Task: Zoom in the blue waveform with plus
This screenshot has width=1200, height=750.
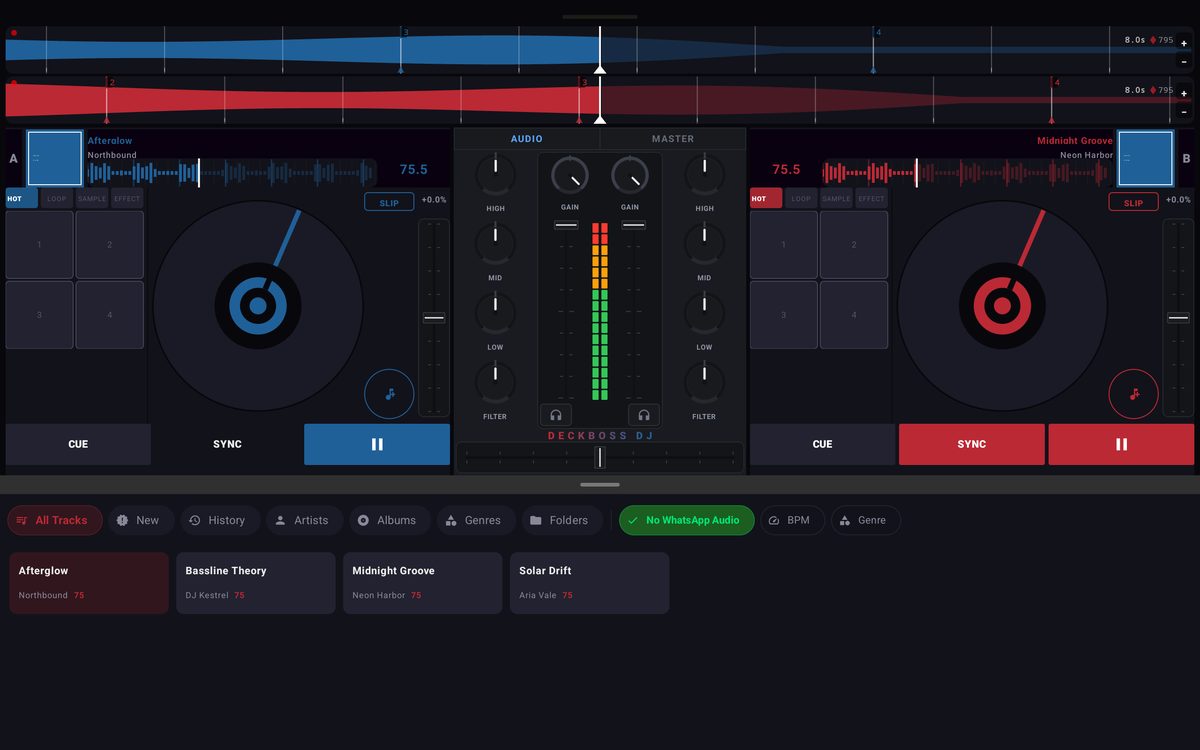Action: (x=1184, y=43)
